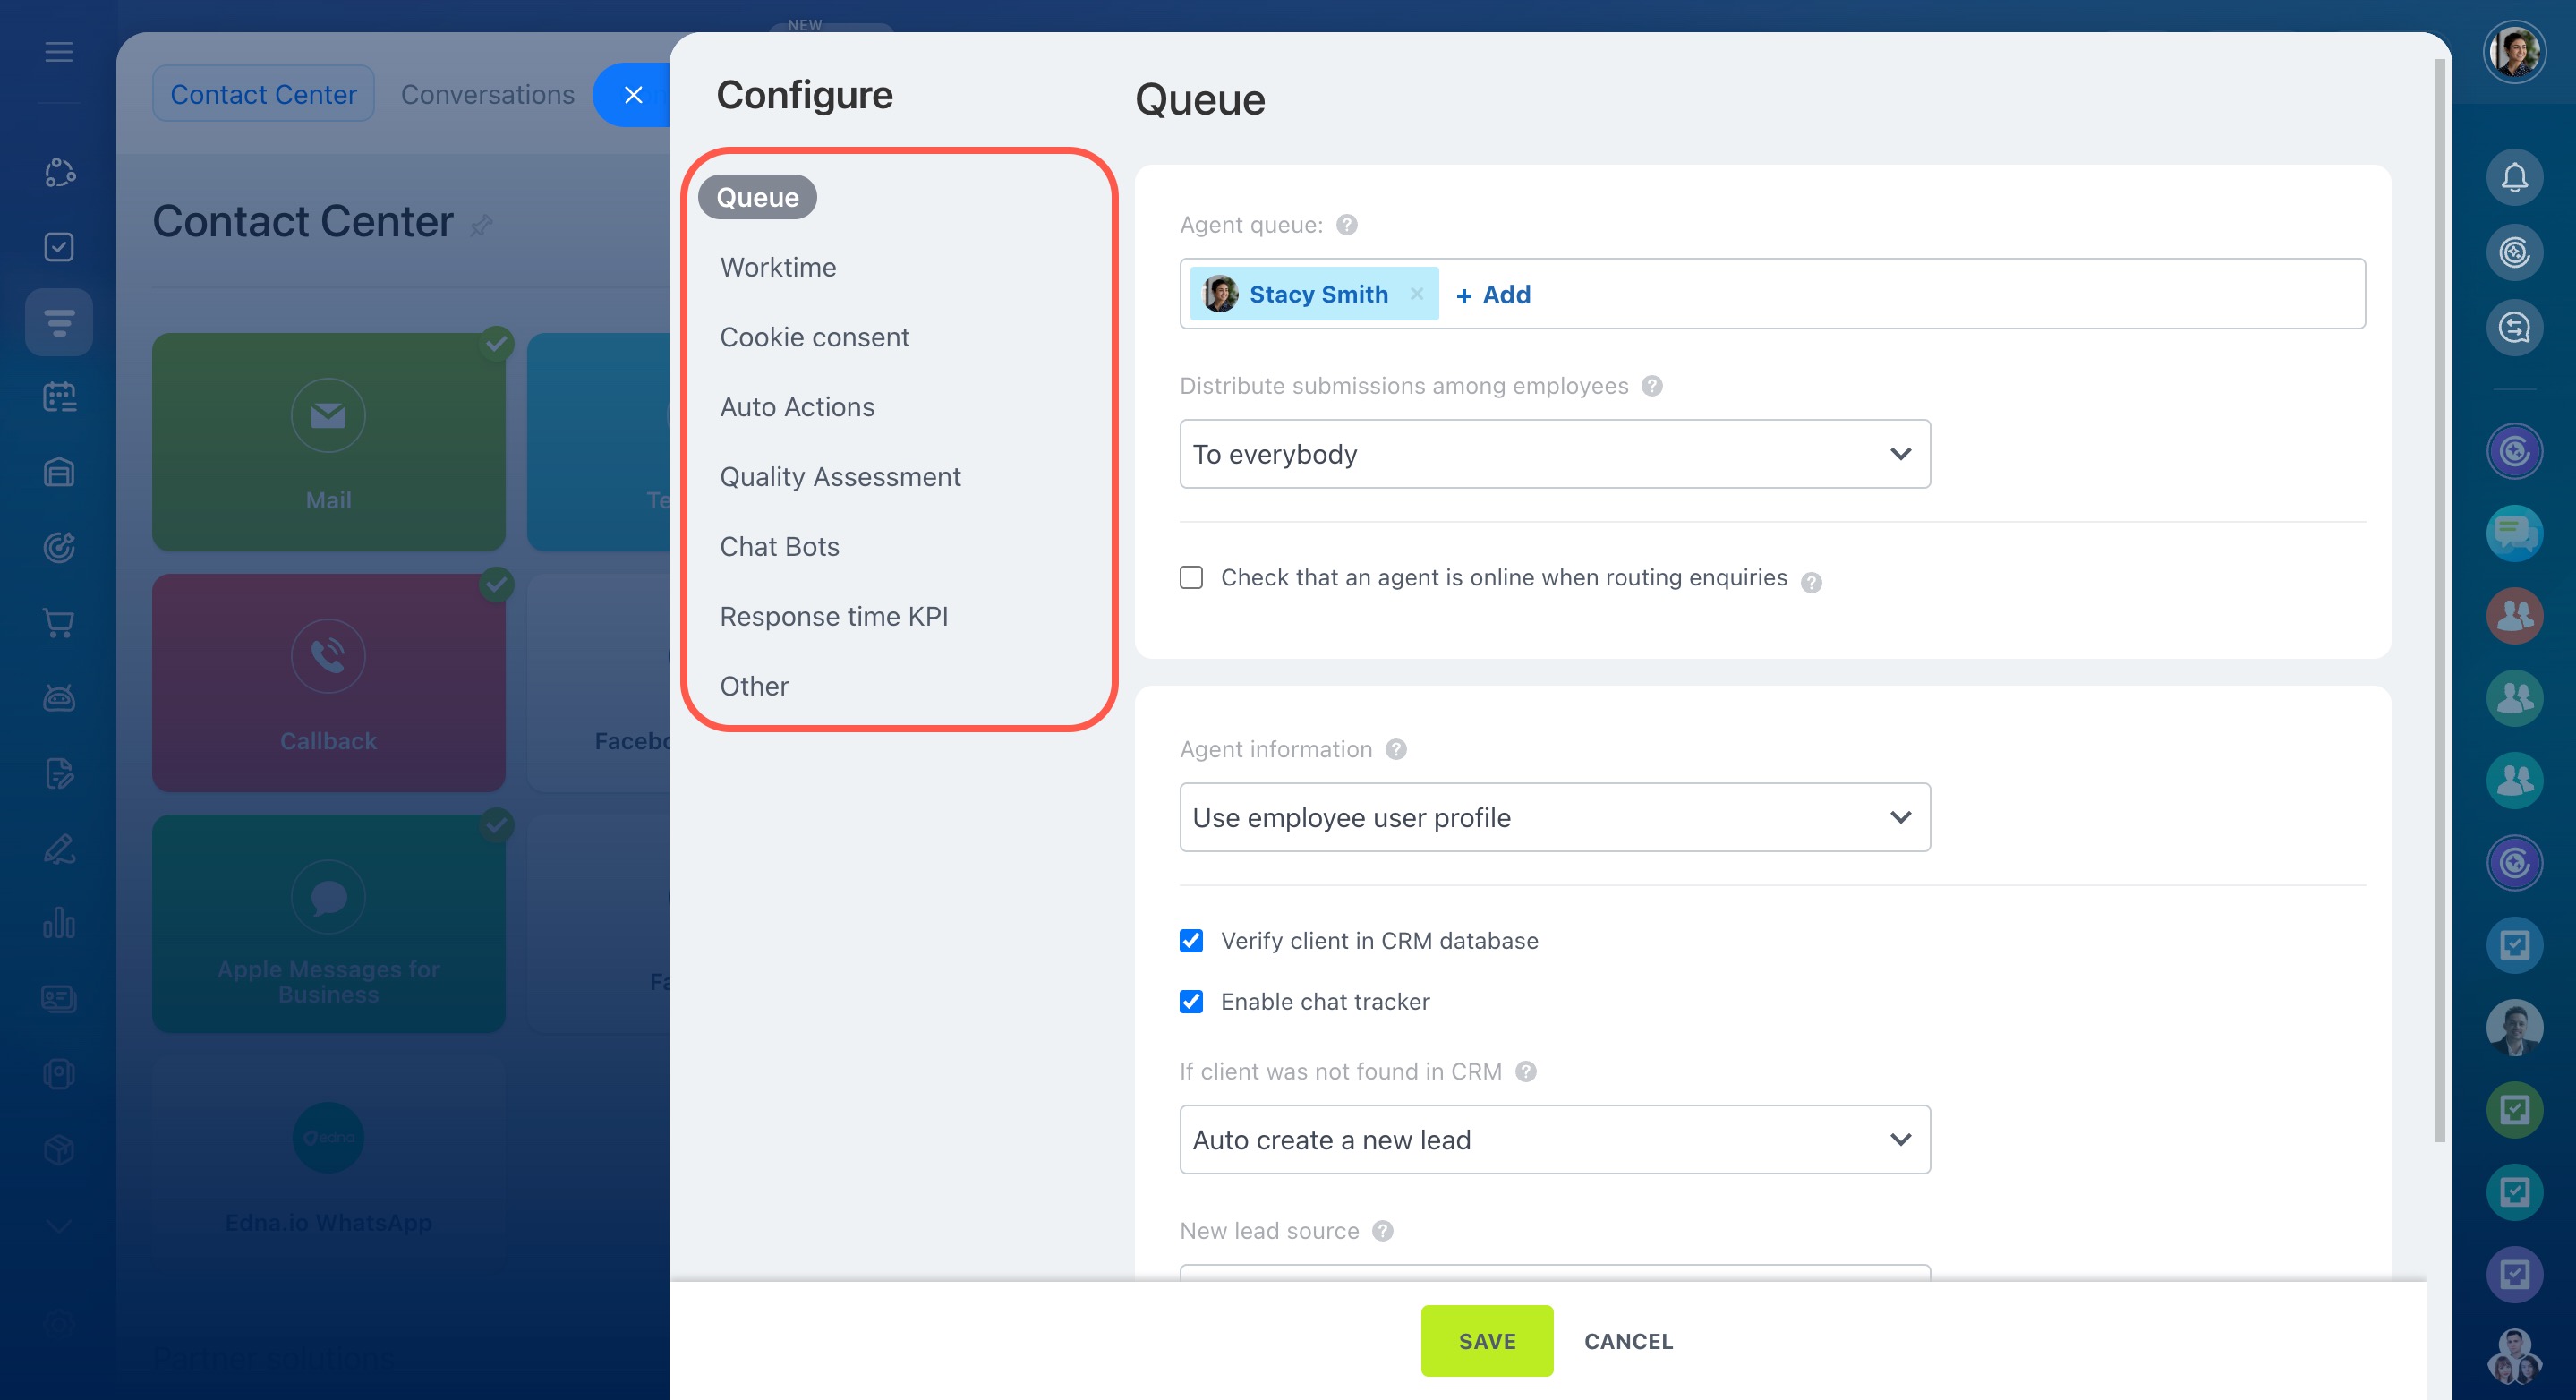Show help for Agent information
The height and width of the screenshot is (1400, 2576).
point(1396,749)
